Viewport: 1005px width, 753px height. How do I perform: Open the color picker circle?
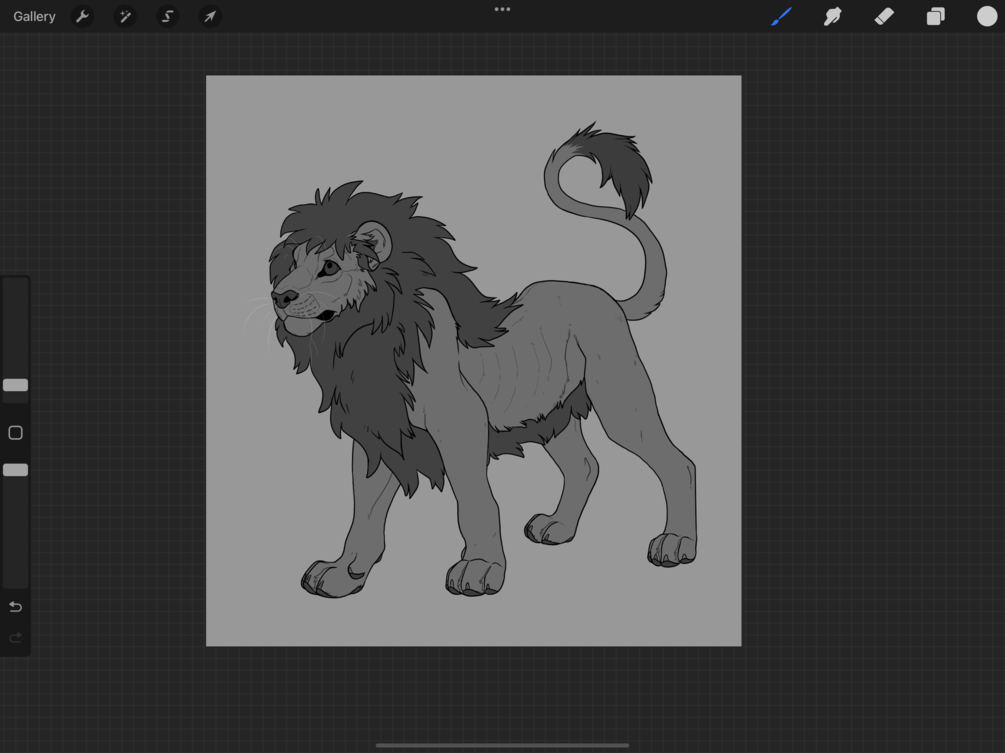(x=985, y=16)
